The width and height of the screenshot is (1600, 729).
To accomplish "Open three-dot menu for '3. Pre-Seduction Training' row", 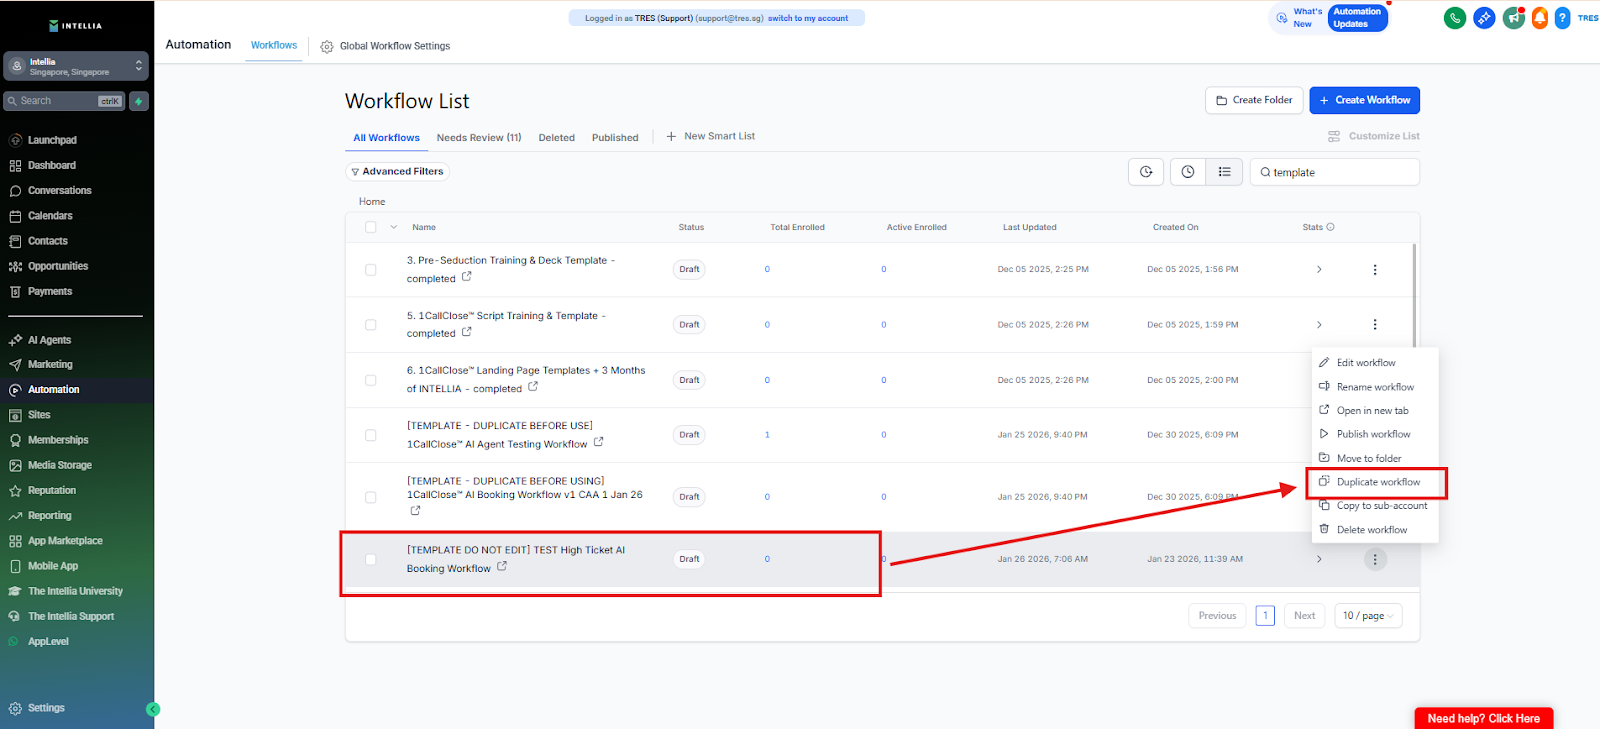I will click(x=1375, y=270).
